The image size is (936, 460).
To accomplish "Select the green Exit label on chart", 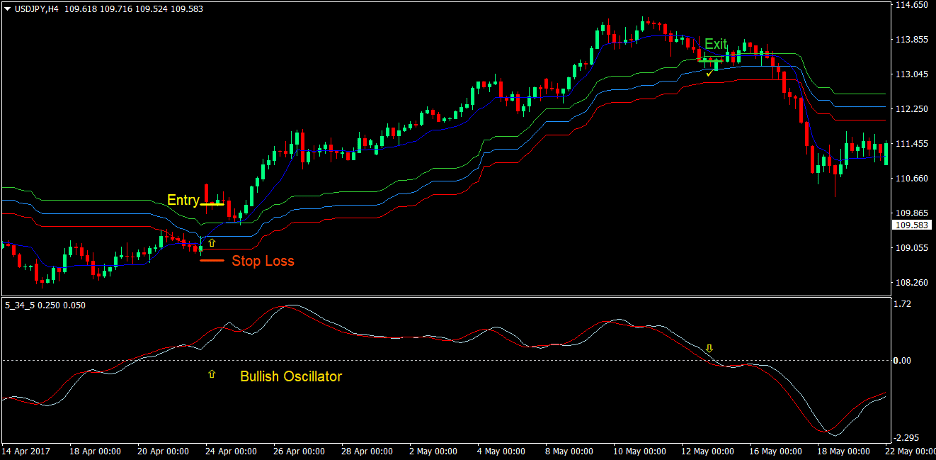I will (716, 44).
